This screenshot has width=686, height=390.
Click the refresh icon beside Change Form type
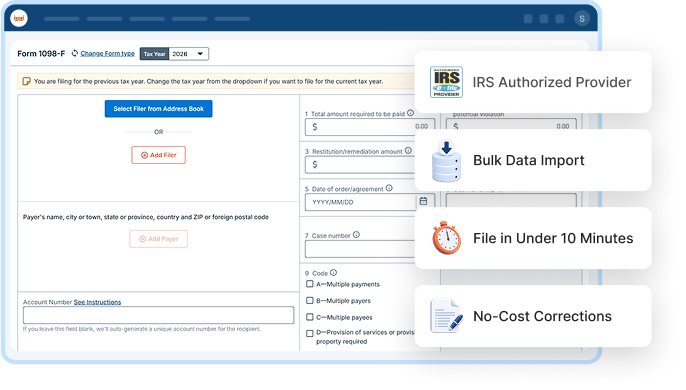coord(75,53)
